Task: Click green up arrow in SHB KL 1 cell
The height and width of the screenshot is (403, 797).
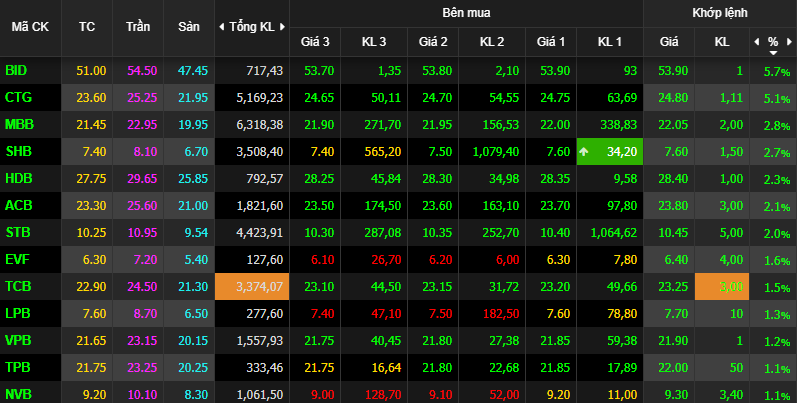Action: 584,151
